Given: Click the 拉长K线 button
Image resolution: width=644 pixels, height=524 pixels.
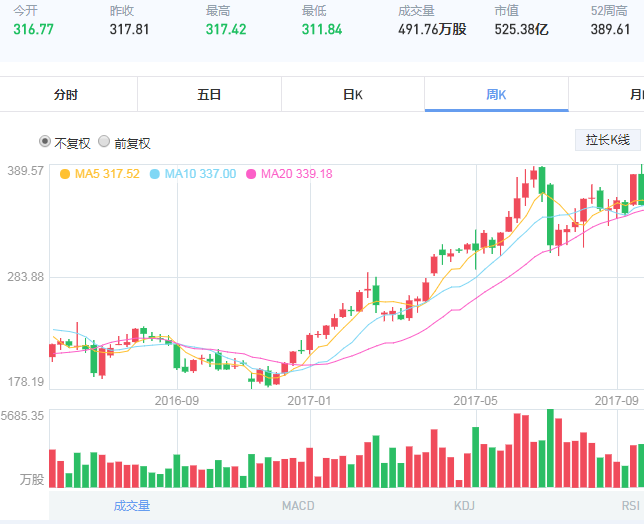Looking at the screenshot, I should 607,140.
